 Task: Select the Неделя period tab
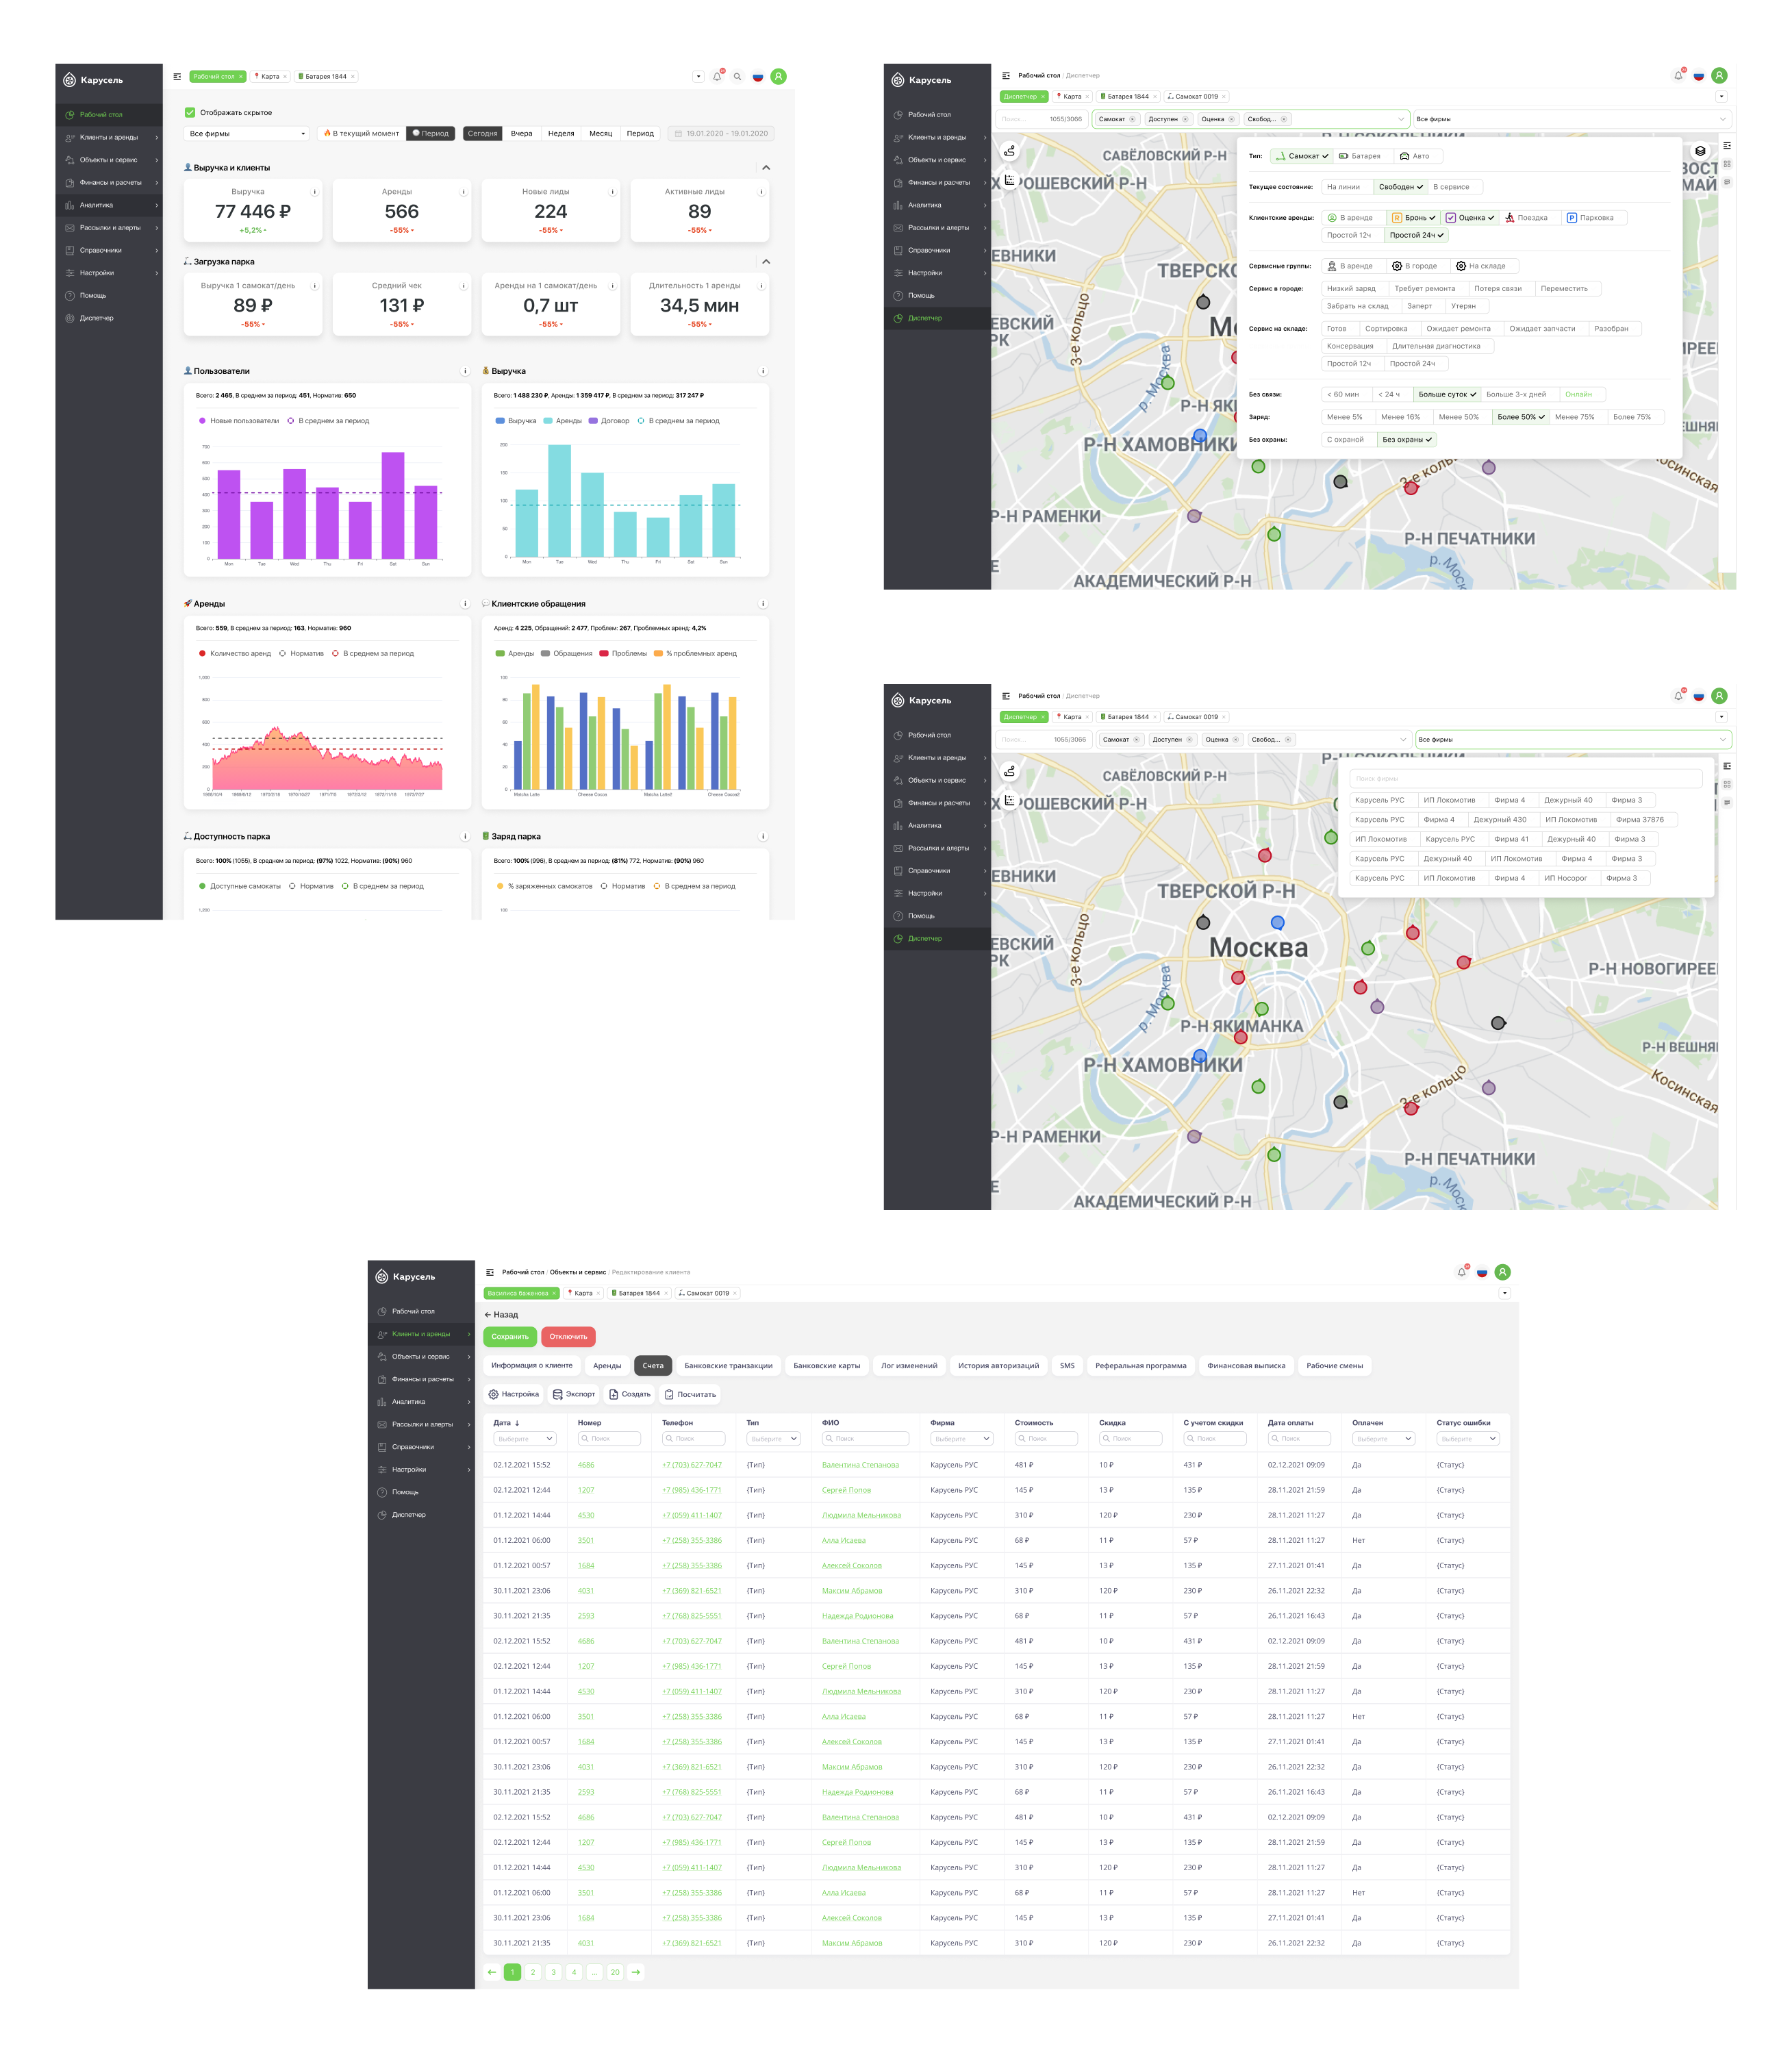(x=561, y=134)
